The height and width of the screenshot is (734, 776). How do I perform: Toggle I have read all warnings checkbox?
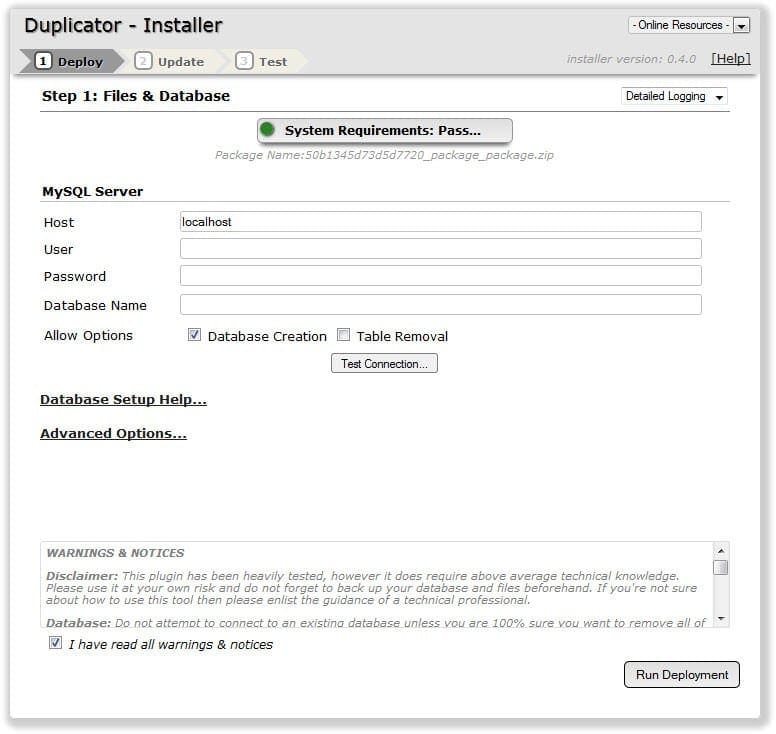click(55, 643)
